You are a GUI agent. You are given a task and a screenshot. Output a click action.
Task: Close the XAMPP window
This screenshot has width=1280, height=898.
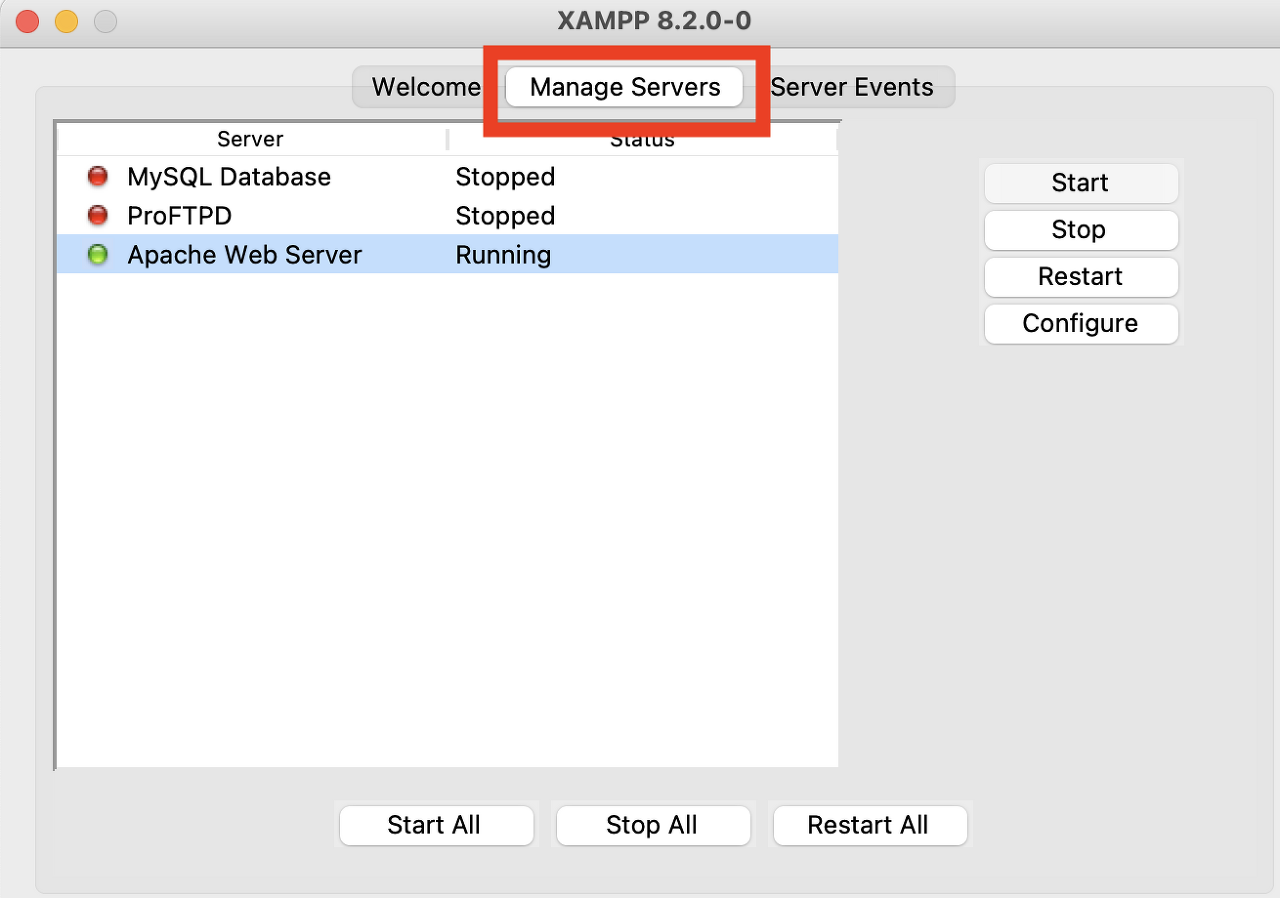click(28, 20)
